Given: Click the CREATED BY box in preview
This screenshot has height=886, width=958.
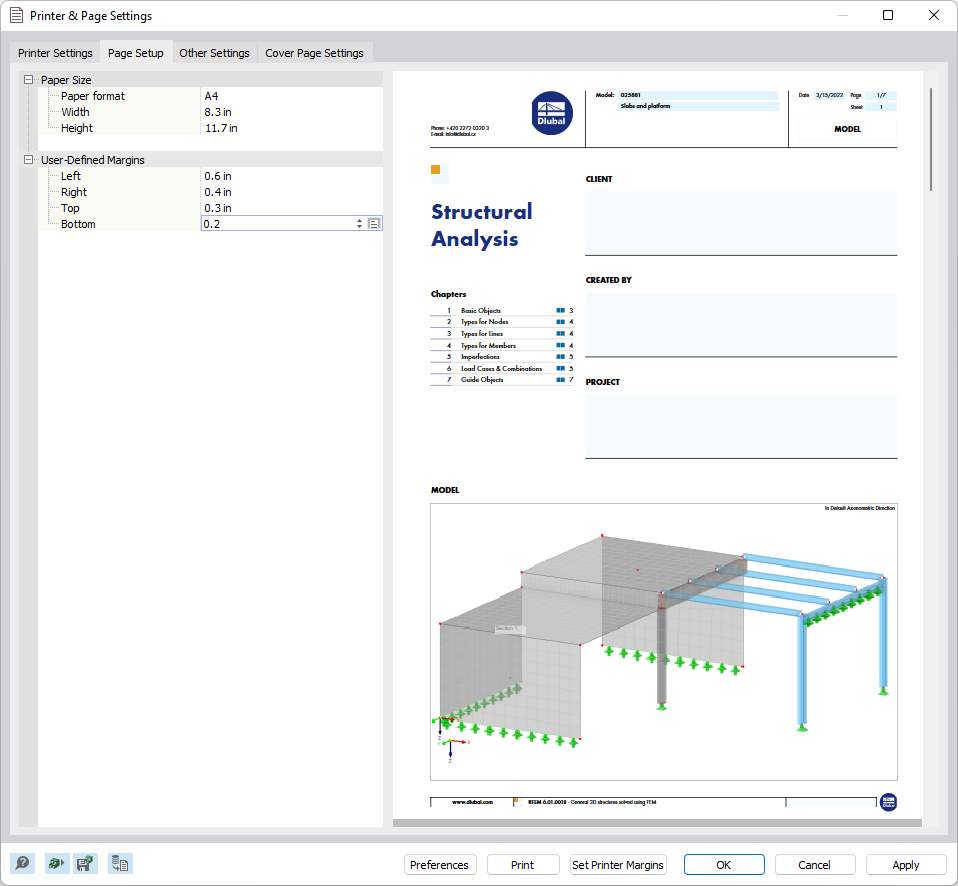Looking at the screenshot, I should (x=741, y=324).
